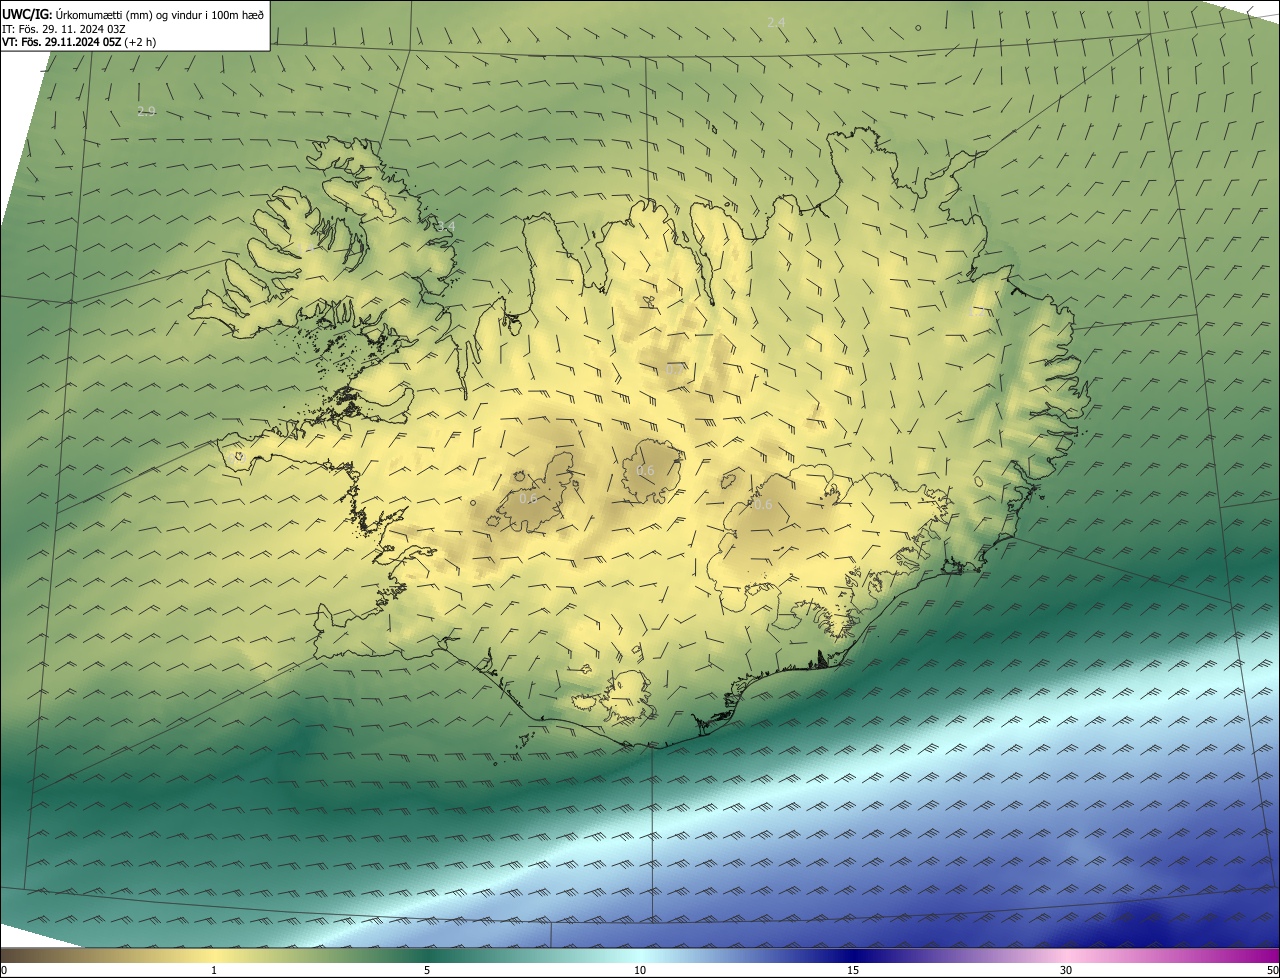The image size is (1280, 978).
Task: Click the 1 tick label on the color scale
Action: pos(214,970)
